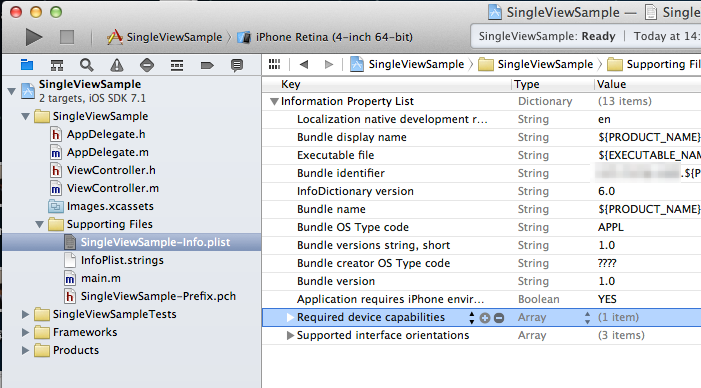Select Bundle creator OS Type code row
701x388 pixels.
point(481,263)
